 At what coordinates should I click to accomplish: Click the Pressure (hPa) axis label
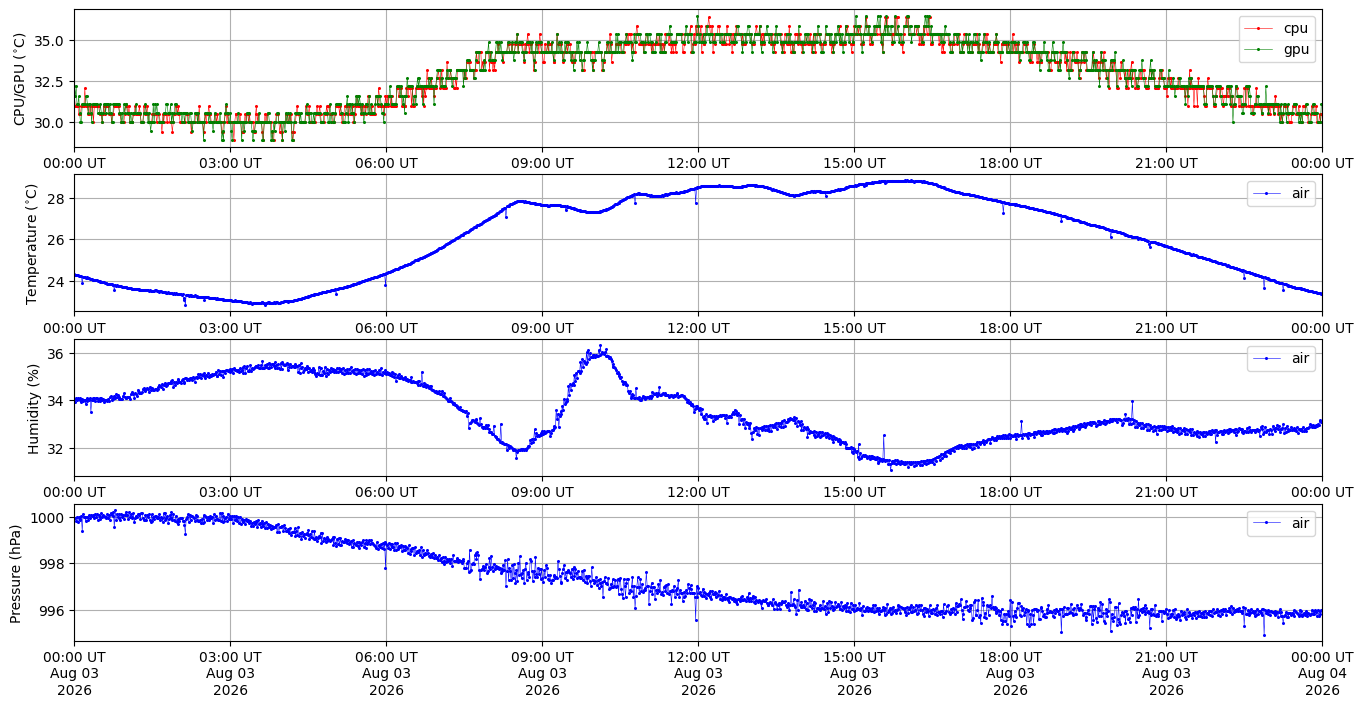click(16, 573)
